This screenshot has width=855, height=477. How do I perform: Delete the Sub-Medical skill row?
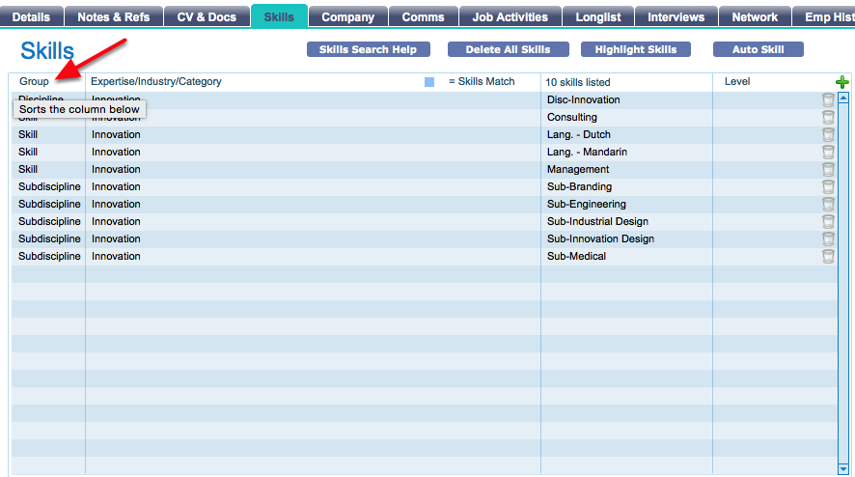tap(828, 257)
